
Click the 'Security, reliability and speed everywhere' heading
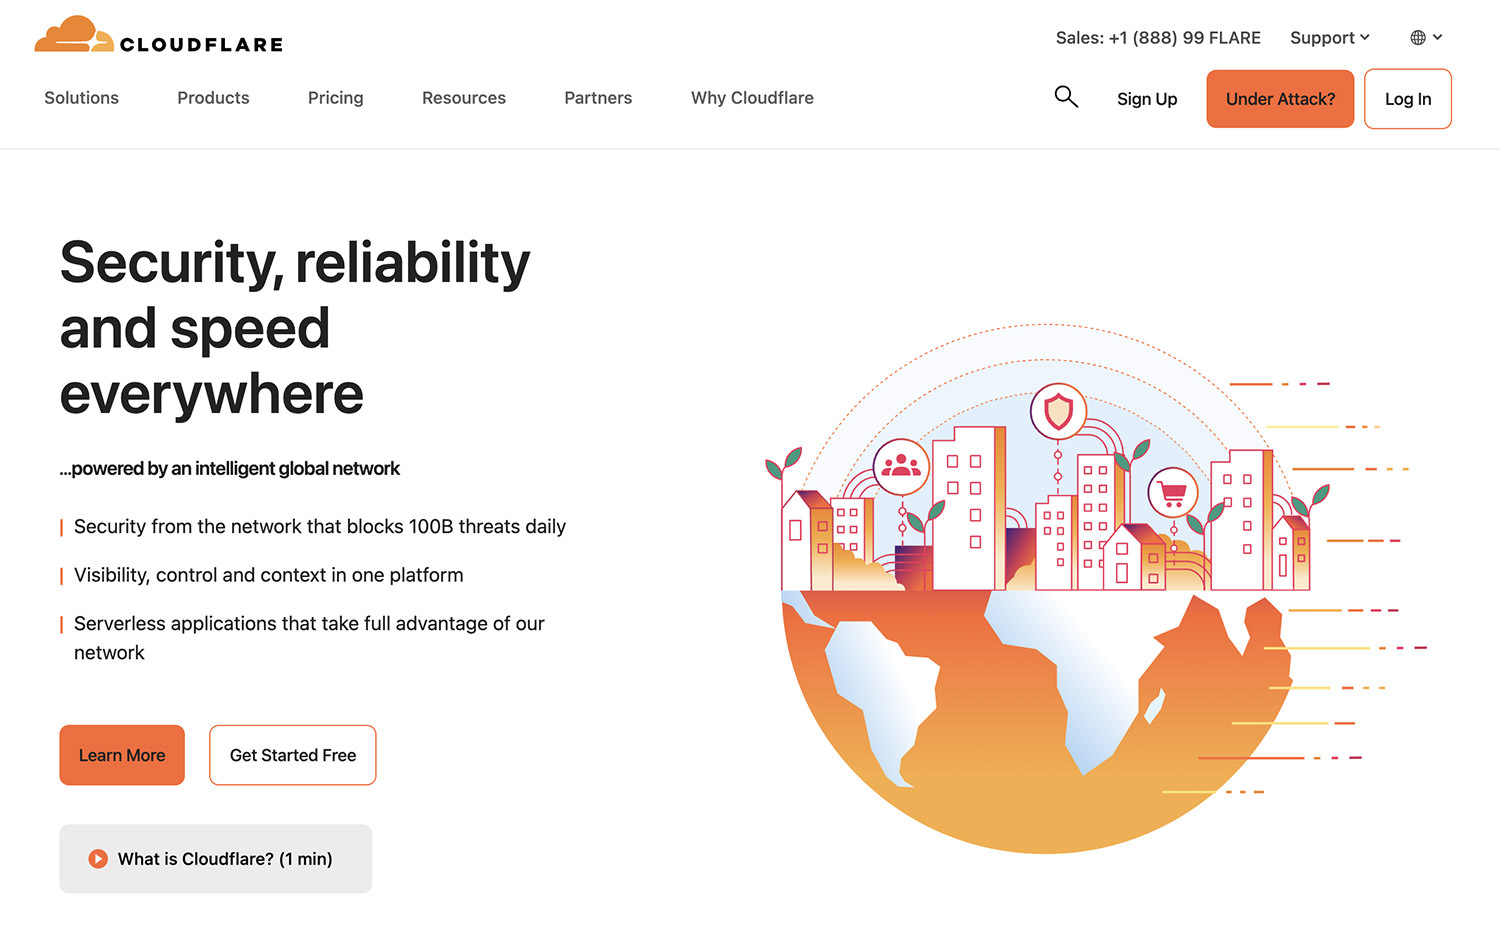tap(295, 328)
